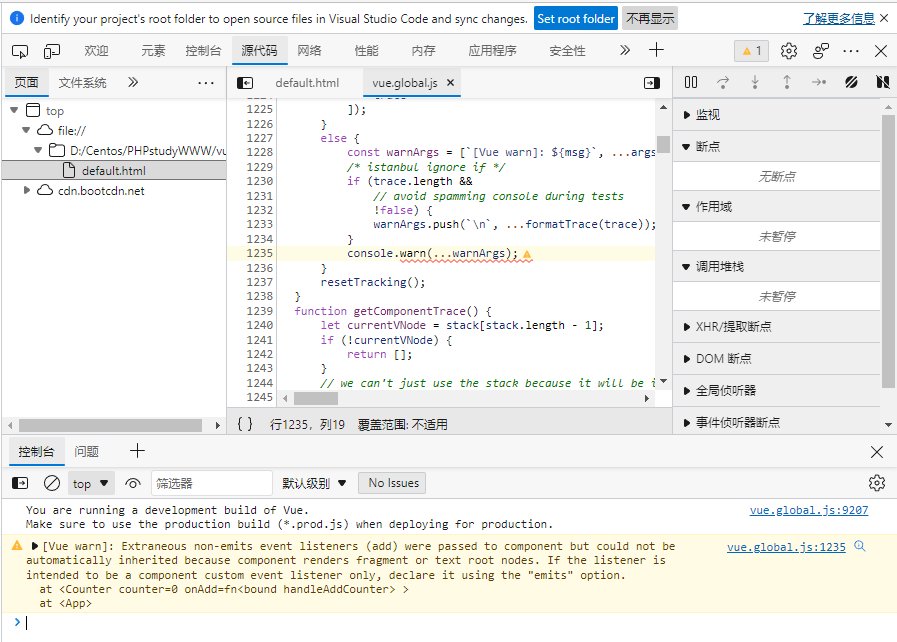
Task: Click the 不再显示 button
Action: [x=650, y=18]
